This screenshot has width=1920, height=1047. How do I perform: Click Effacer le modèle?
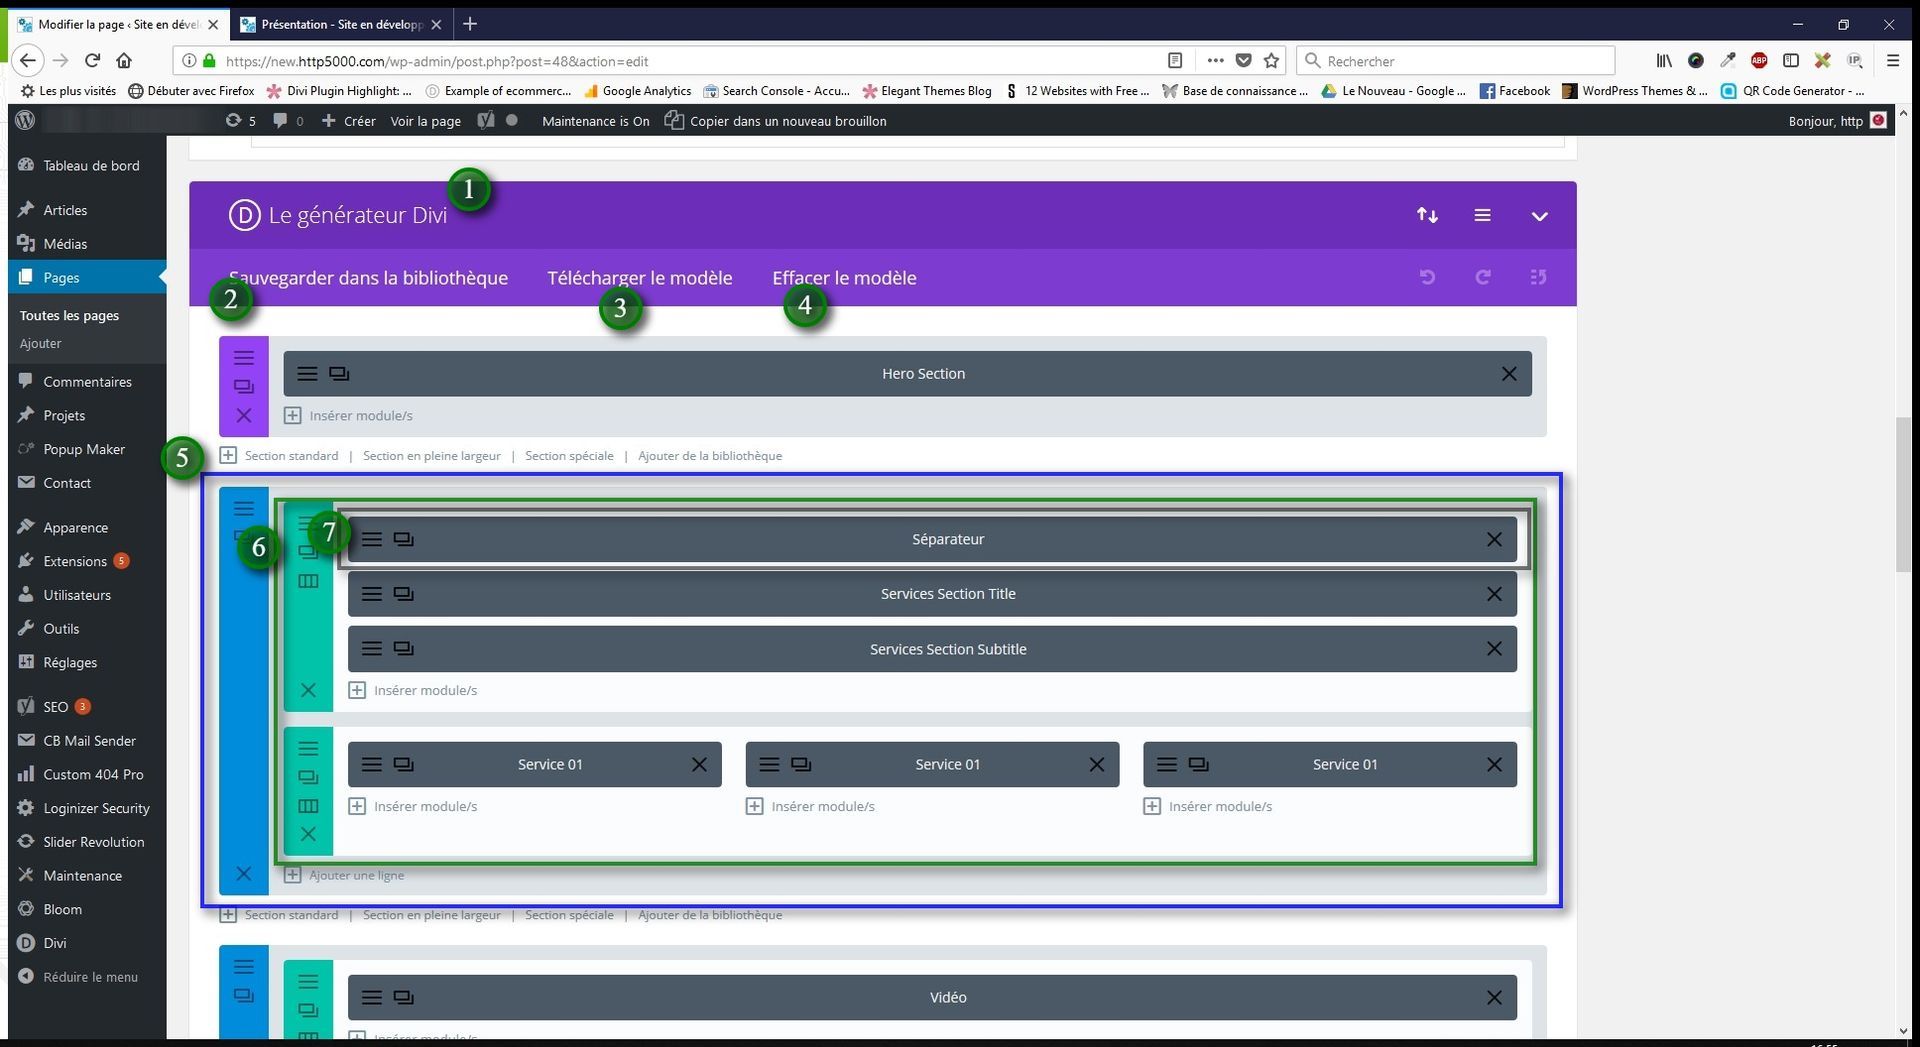pos(844,278)
